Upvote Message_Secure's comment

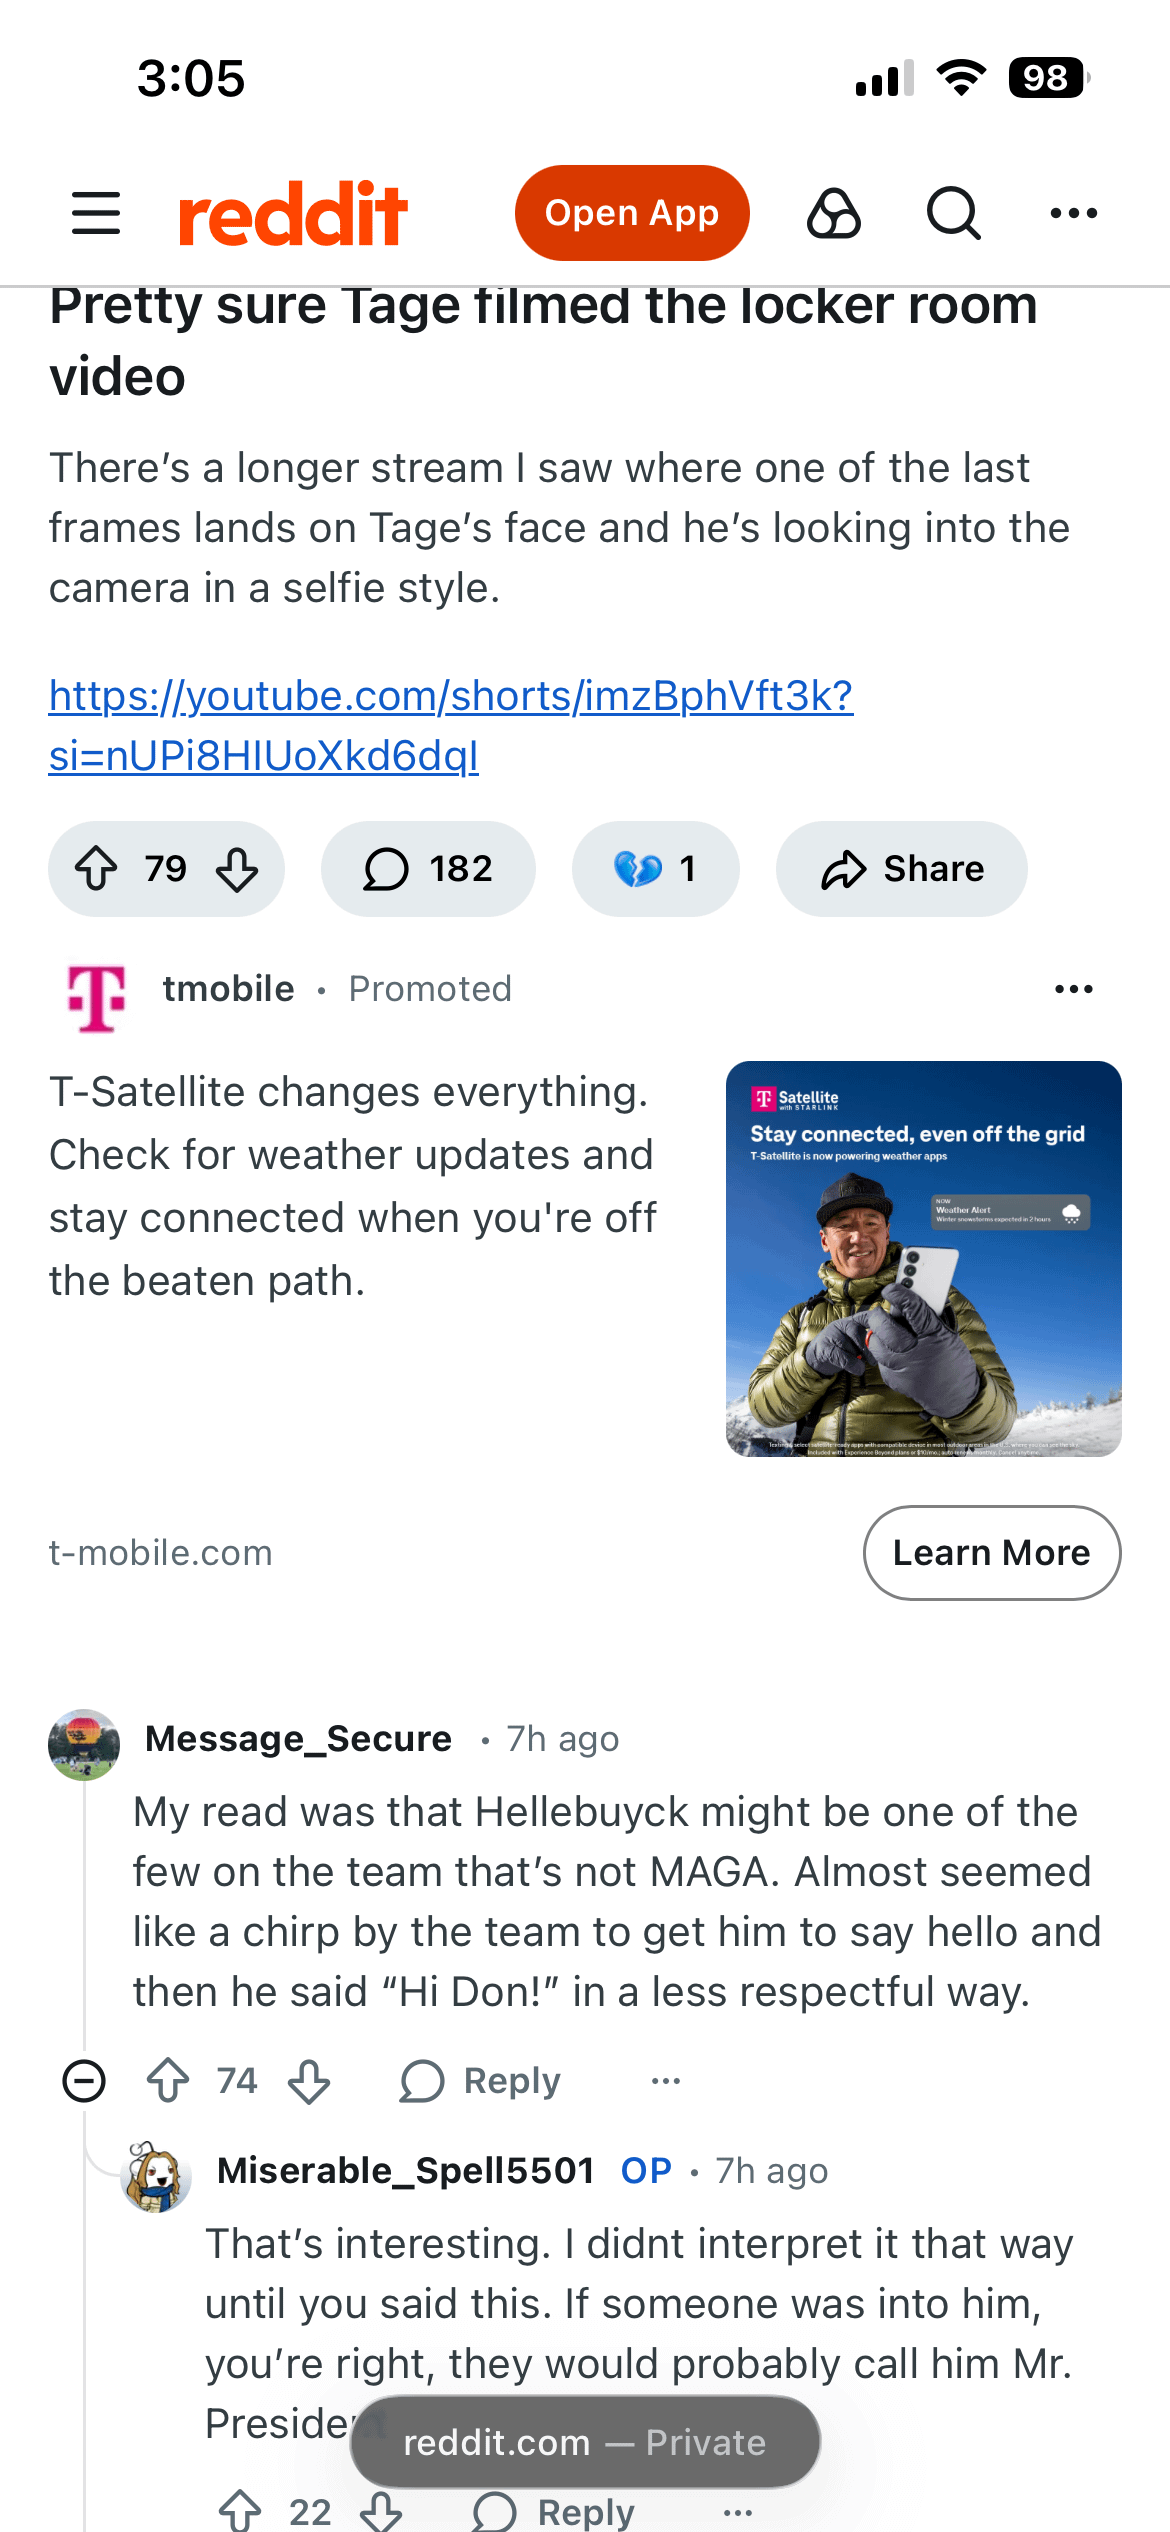coord(168,2081)
